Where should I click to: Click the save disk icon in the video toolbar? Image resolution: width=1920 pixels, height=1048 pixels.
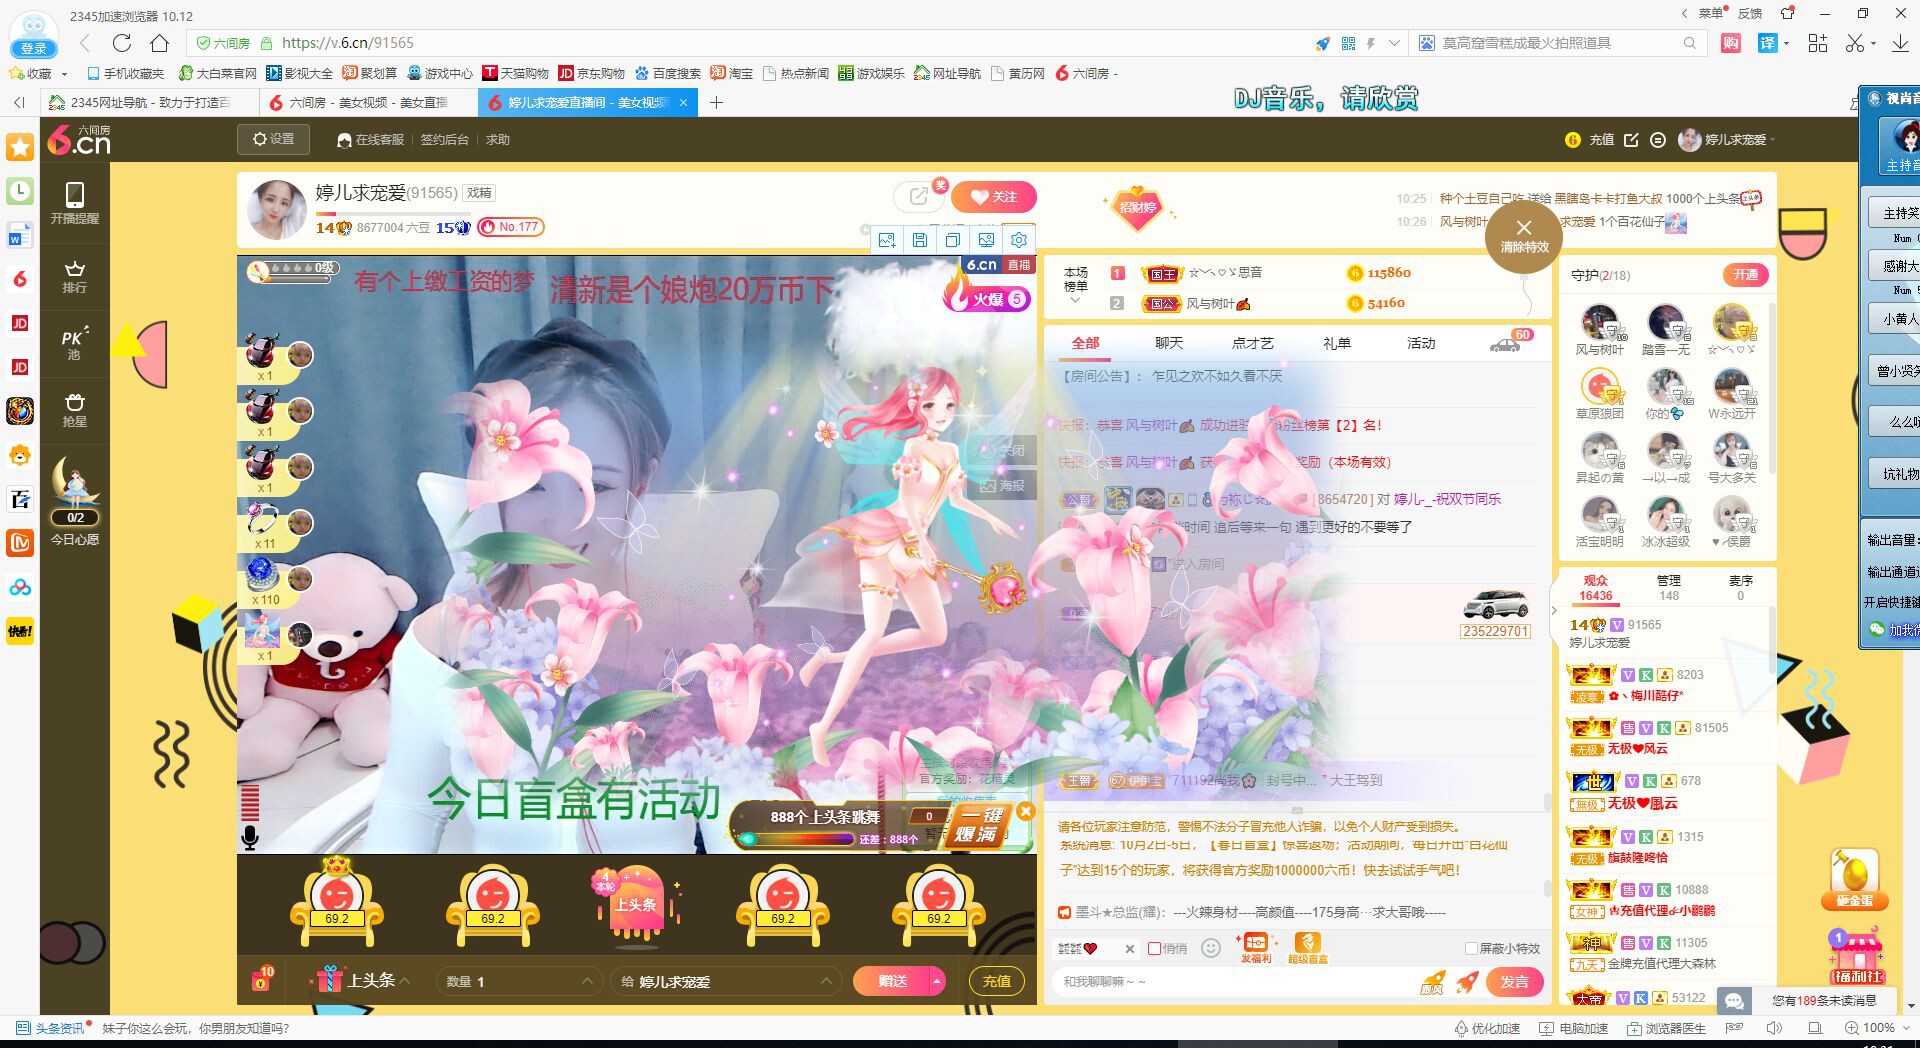pyautogui.click(x=919, y=240)
